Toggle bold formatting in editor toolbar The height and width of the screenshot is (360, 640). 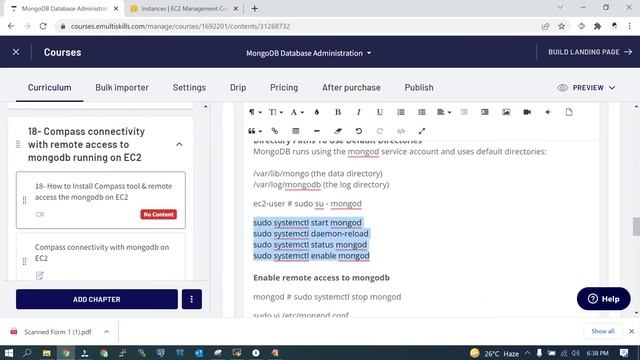tap(338, 112)
